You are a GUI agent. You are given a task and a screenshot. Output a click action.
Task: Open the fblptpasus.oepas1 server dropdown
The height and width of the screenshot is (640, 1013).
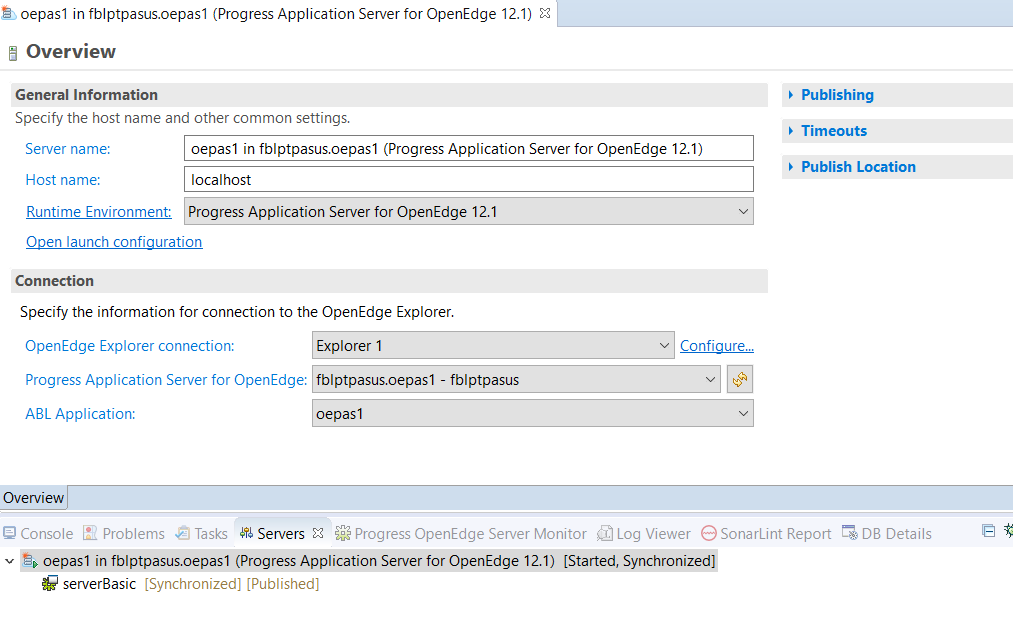pos(516,379)
